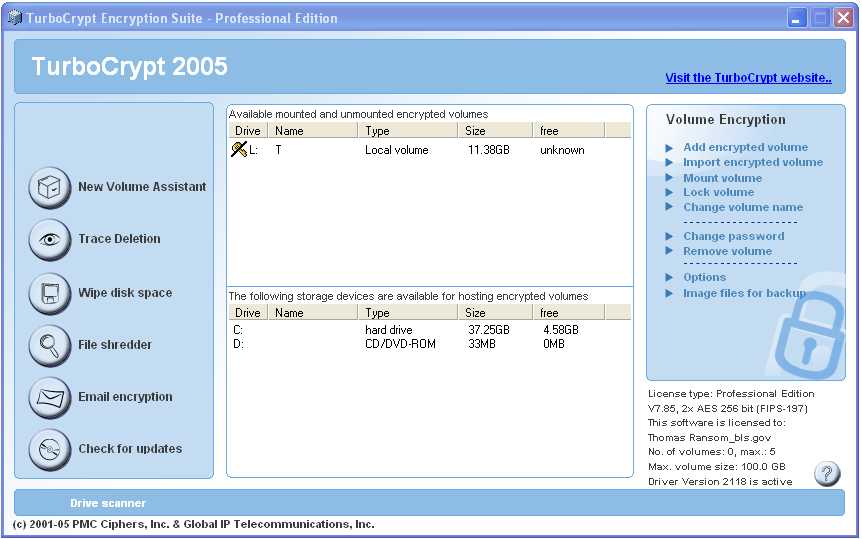Open Options in Volume Encryption panel
The image size is (862, 539).
tap(704, 277)
